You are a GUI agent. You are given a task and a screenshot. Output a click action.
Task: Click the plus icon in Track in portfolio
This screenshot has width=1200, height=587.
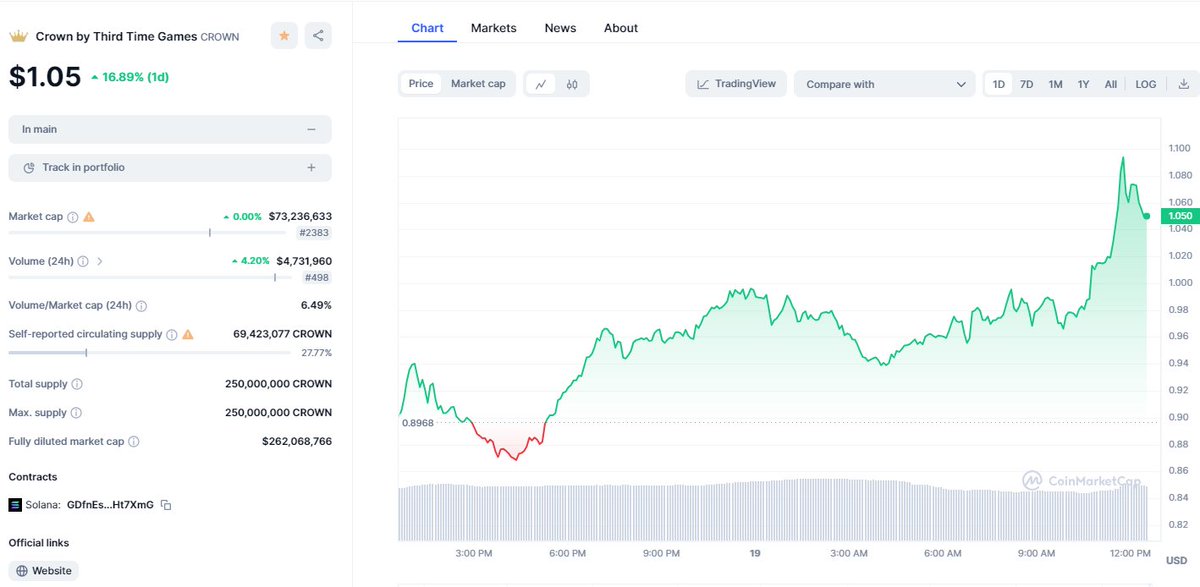(311, 168)
